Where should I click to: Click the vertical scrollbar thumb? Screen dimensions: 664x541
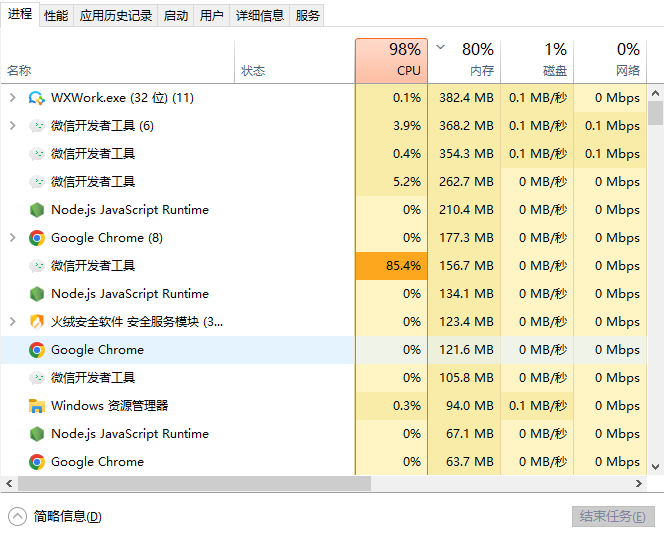point(655,113)
